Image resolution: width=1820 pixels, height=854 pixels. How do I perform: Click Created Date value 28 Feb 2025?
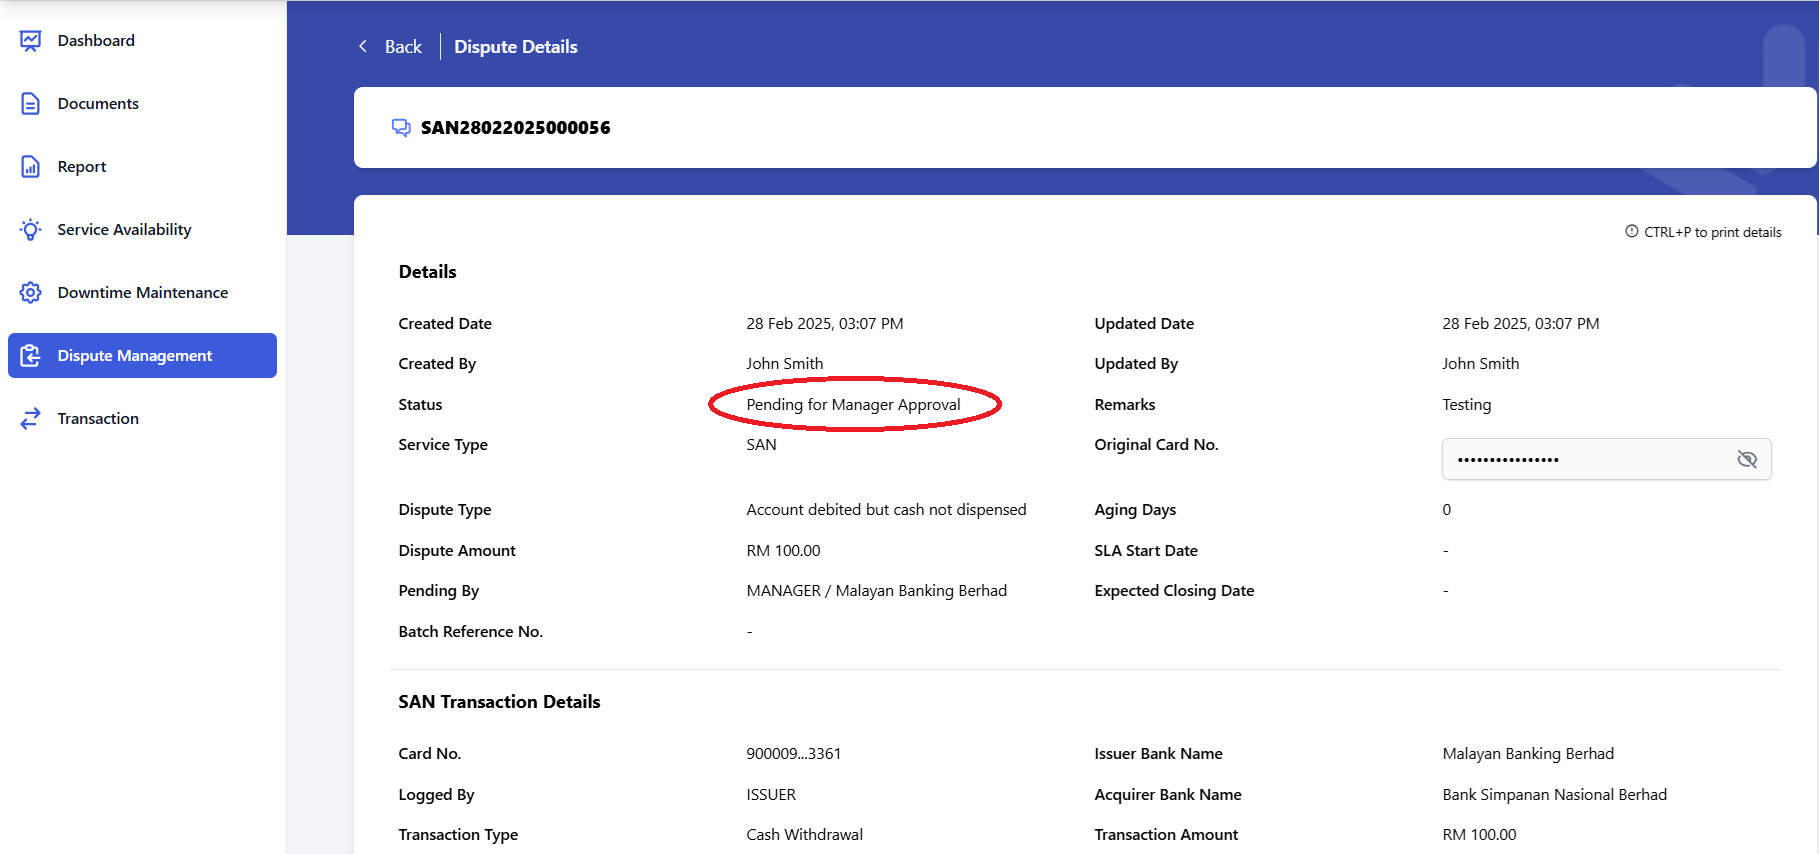[825, 324]
